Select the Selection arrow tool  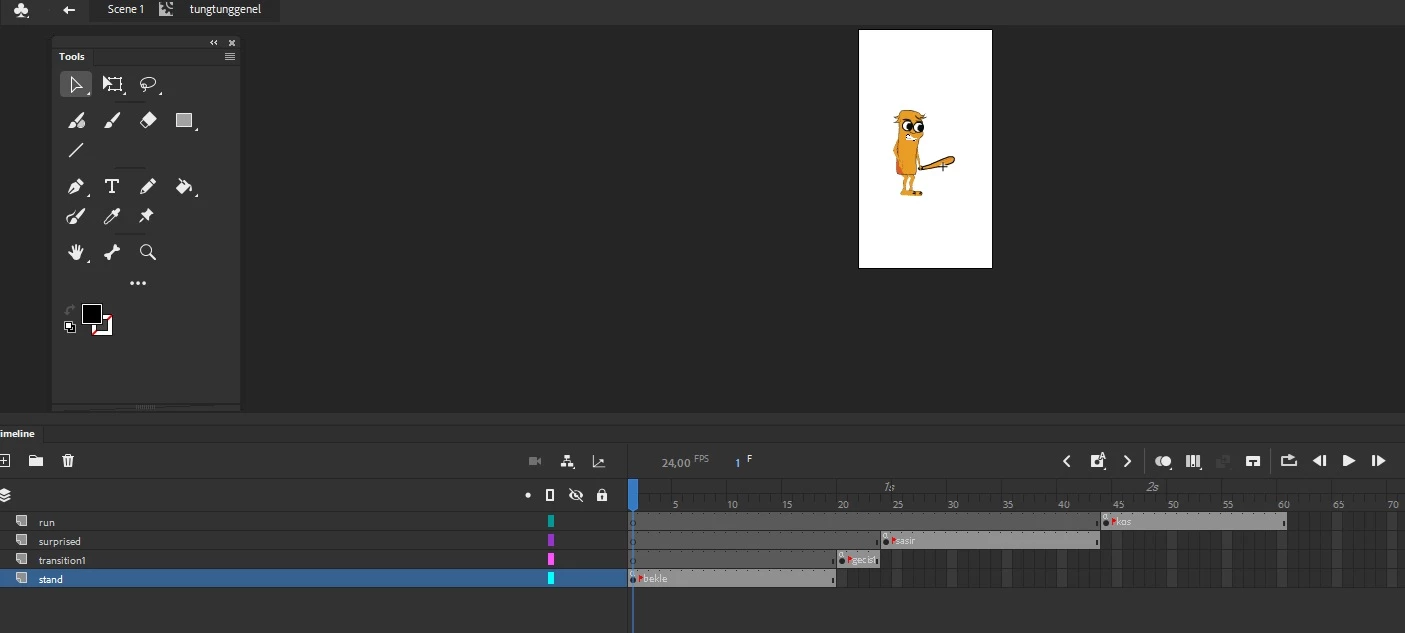tap(75, 85)
